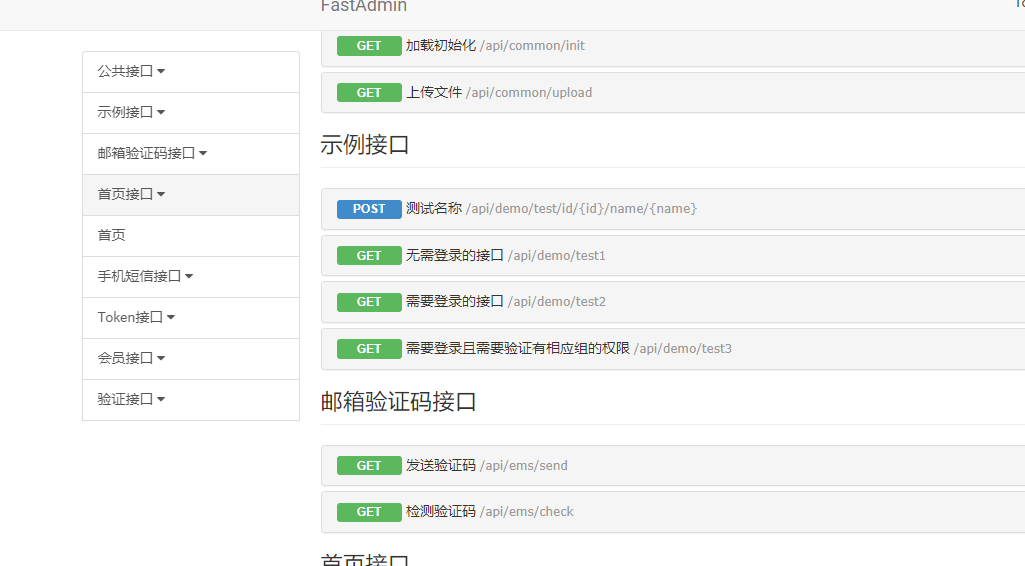Open the 邮箱验证码接口 sidebar dropdown
This screenshot has height=566, width=1025.
pos(152,154)
